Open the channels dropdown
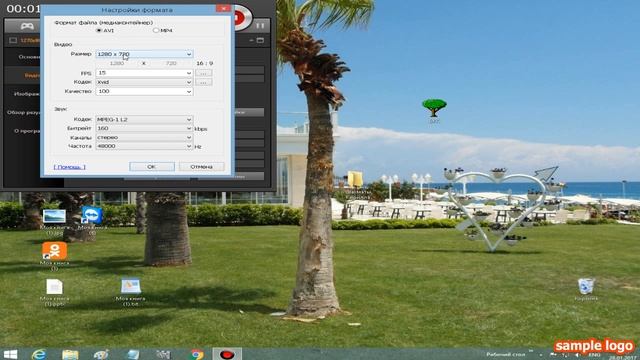Image resolution: width=640 pixels, height=360 pixels. click(x=144, y=137)
